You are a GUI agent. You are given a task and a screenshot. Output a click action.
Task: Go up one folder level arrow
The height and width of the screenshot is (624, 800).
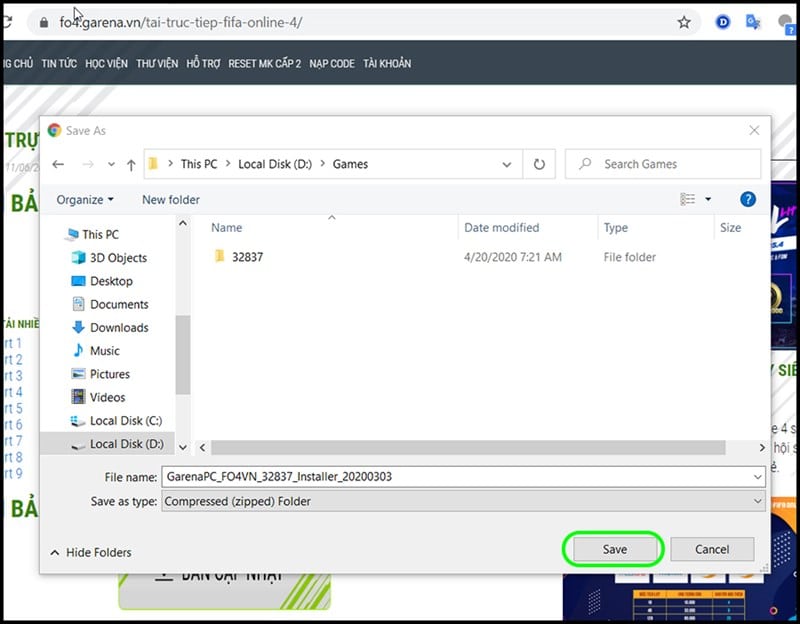(131, 164)
